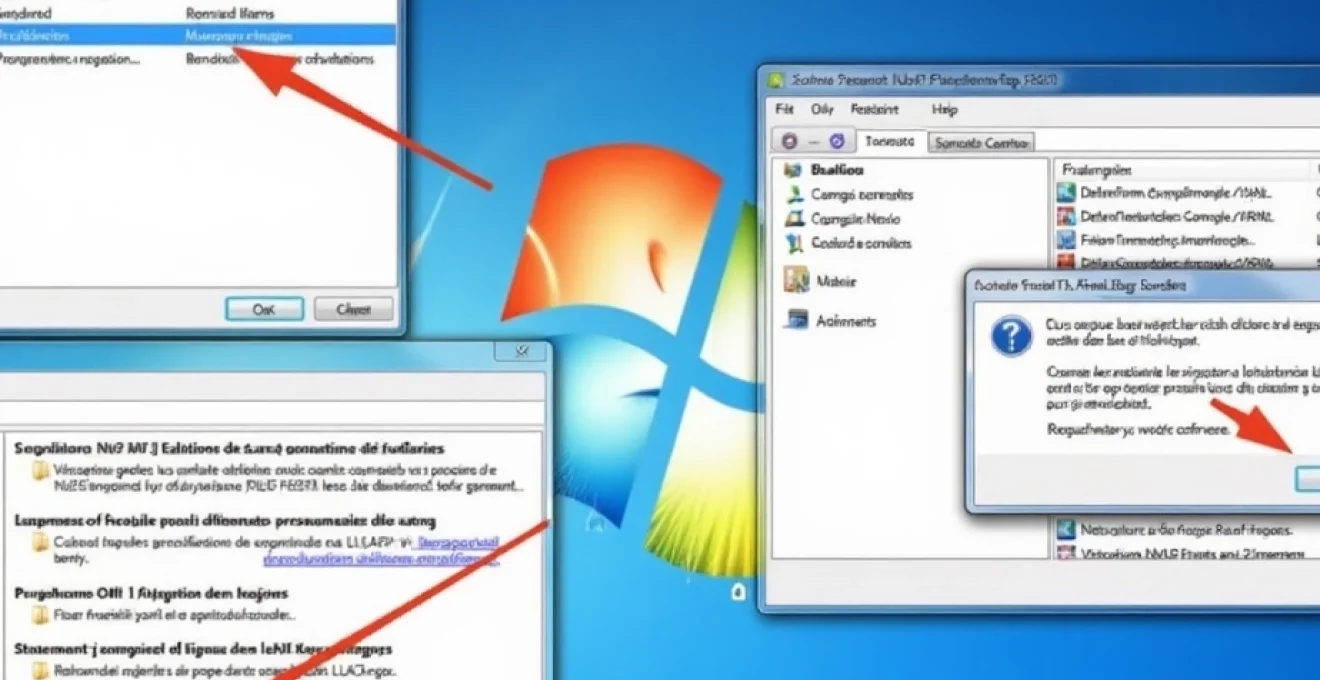
Task: Click the wrench-and-person sidebar icon
Action: click(x=794, y=195)
